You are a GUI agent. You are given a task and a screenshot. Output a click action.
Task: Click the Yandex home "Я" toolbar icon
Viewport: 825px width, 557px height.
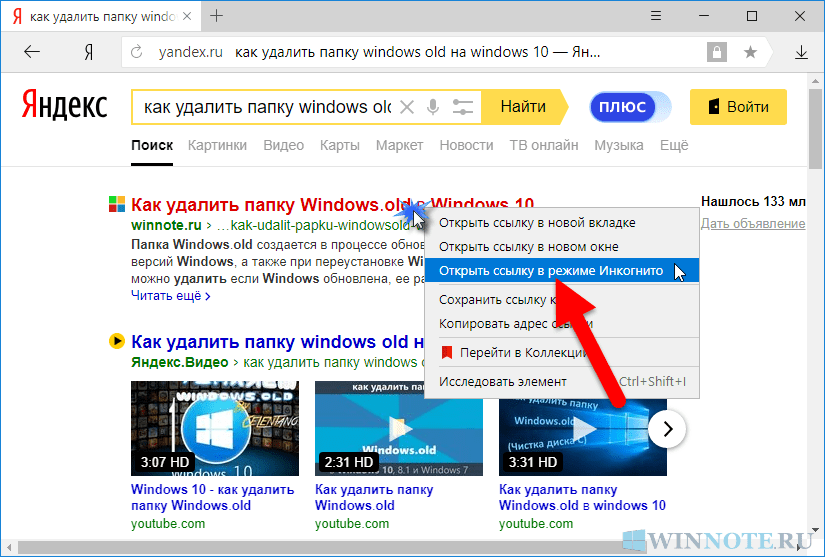pyautogui.click(x=88, y=52)
